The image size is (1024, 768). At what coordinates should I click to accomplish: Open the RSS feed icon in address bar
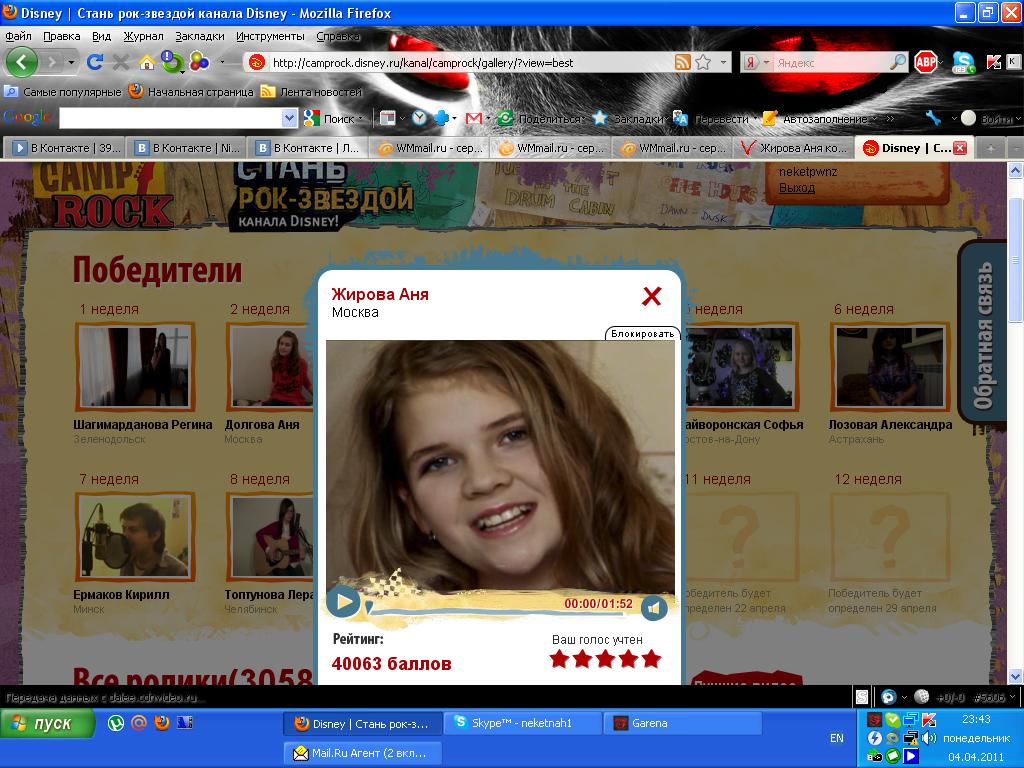click(x=682, y=62)
